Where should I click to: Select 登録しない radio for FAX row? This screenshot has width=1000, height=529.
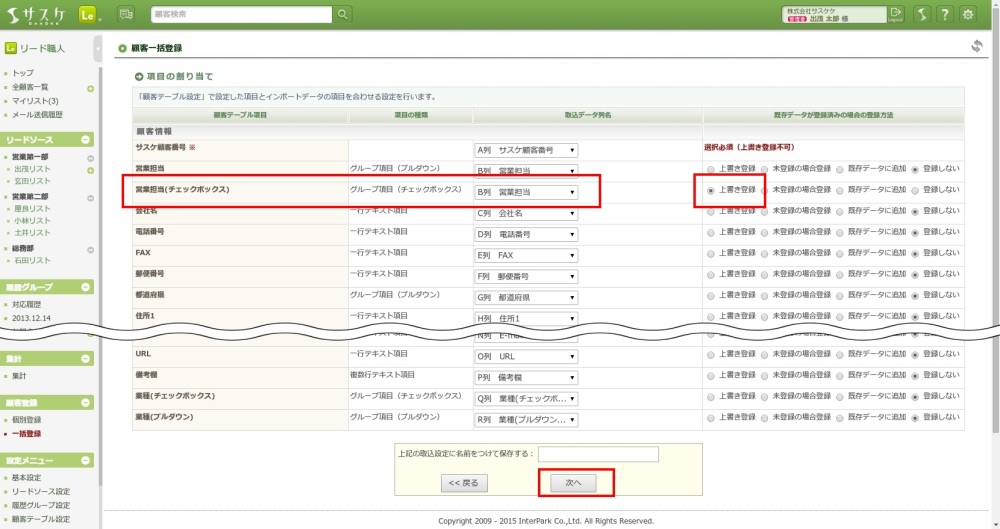pos(915,254)
